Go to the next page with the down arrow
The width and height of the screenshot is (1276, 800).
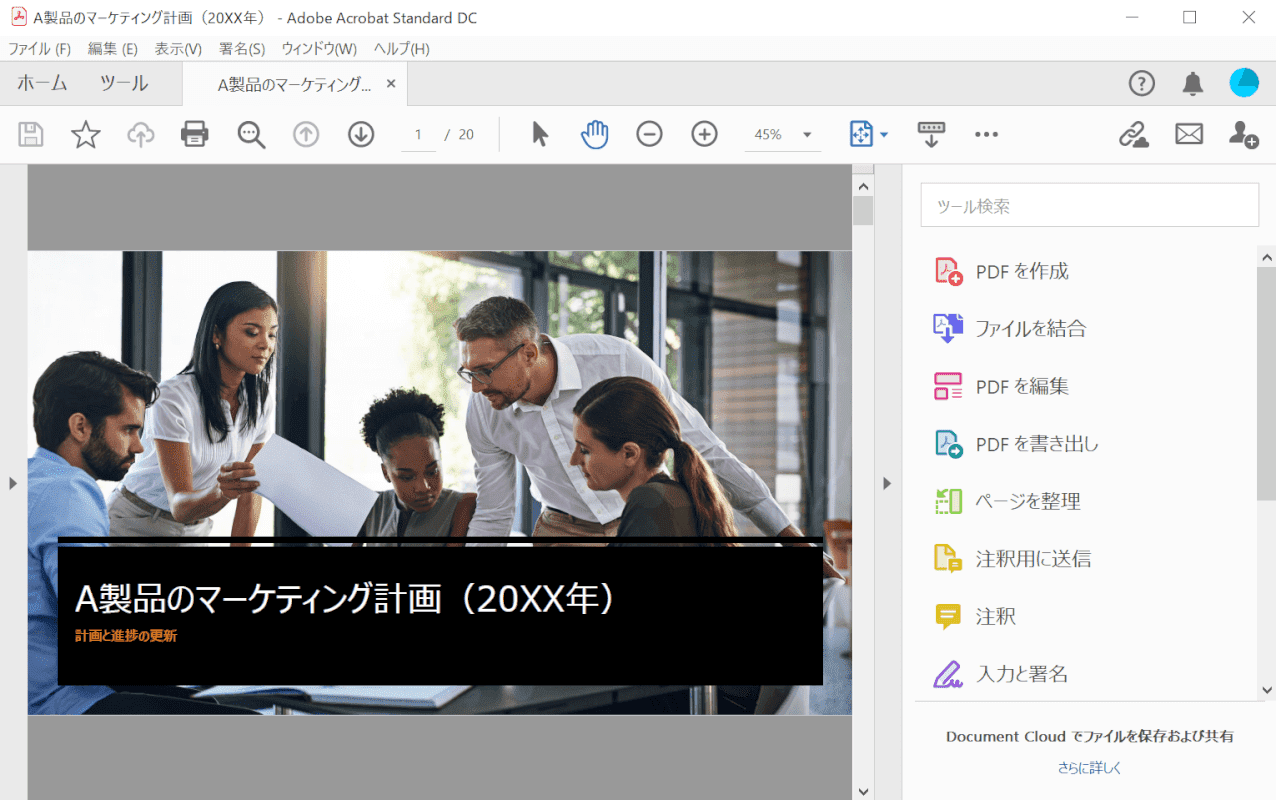[361, 134]
